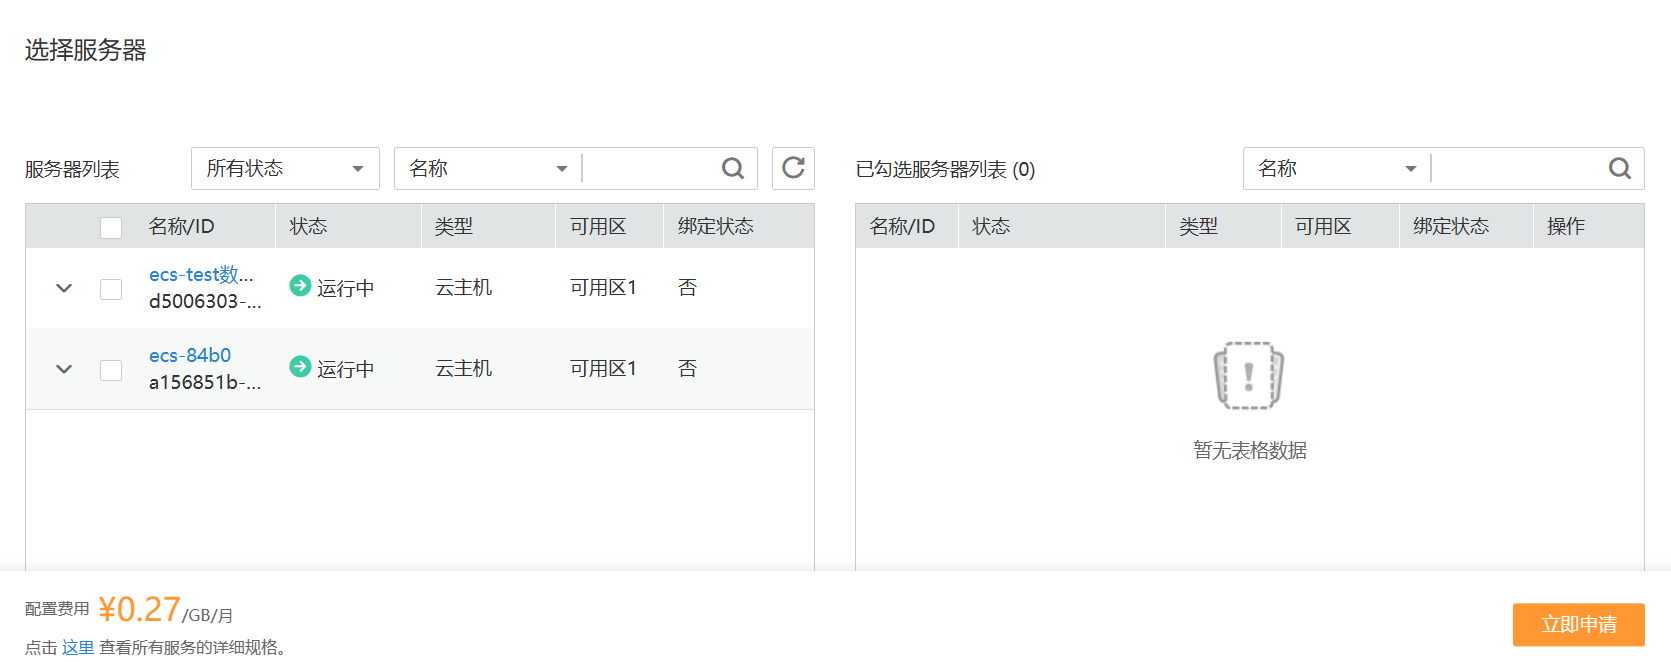
Task: Click the 绑定状态 header in server list
Action: coord(715,226)
